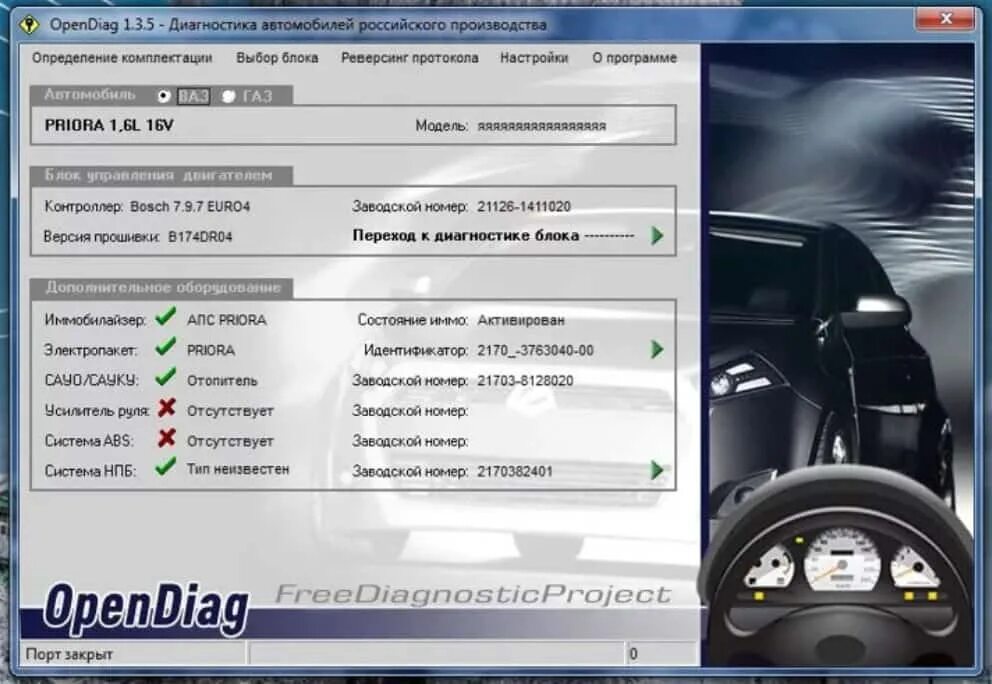Open the Определение комплектации menu
This screenshot has height=684, width=992.
coord(122,58)
